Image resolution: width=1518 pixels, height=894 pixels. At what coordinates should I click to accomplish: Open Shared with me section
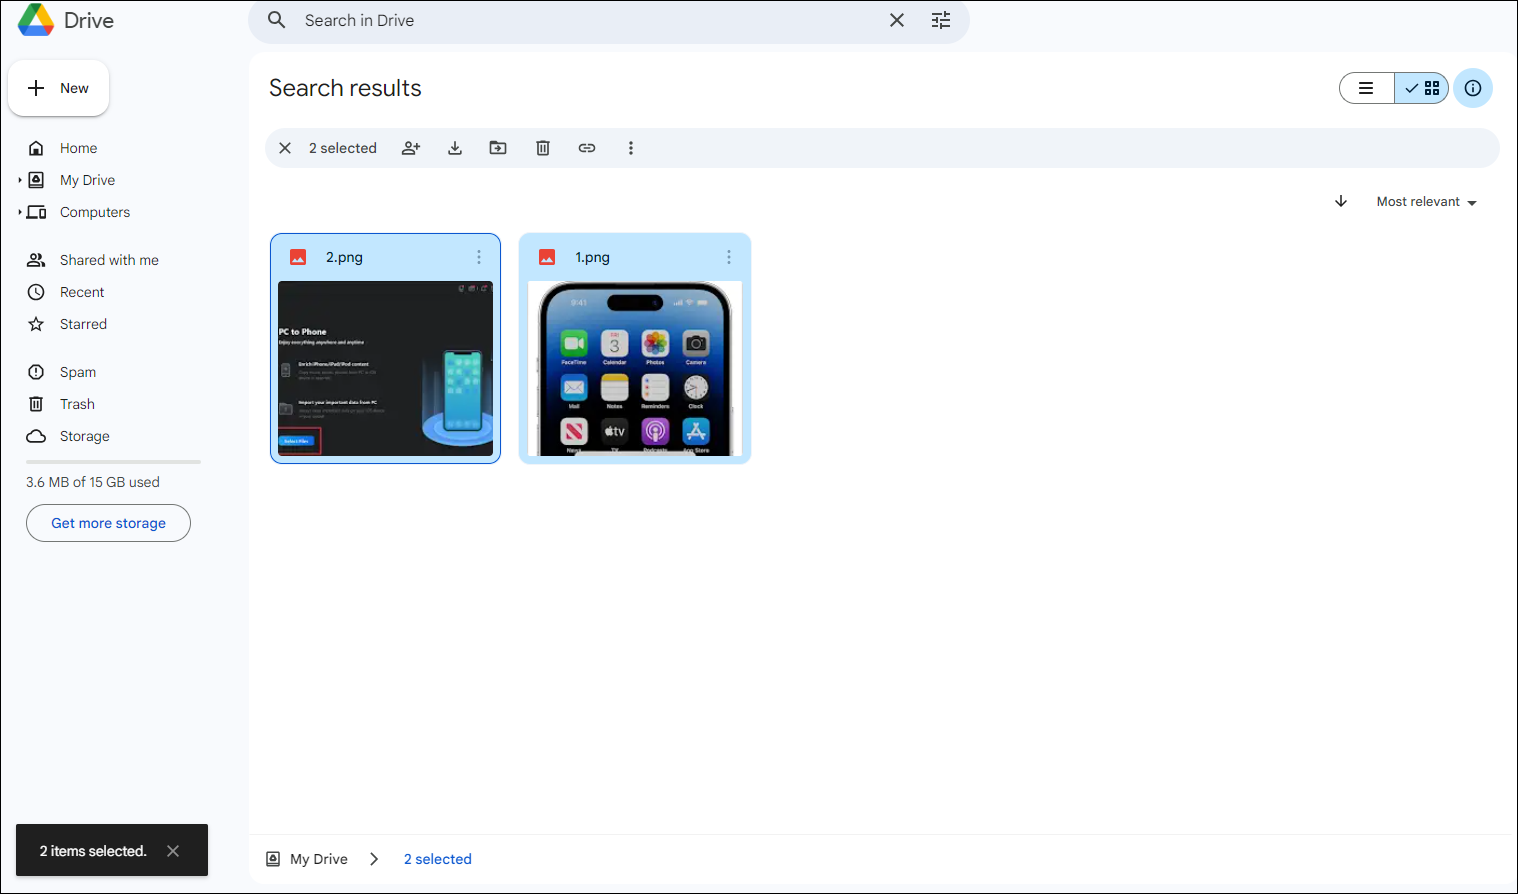[109, 260]
